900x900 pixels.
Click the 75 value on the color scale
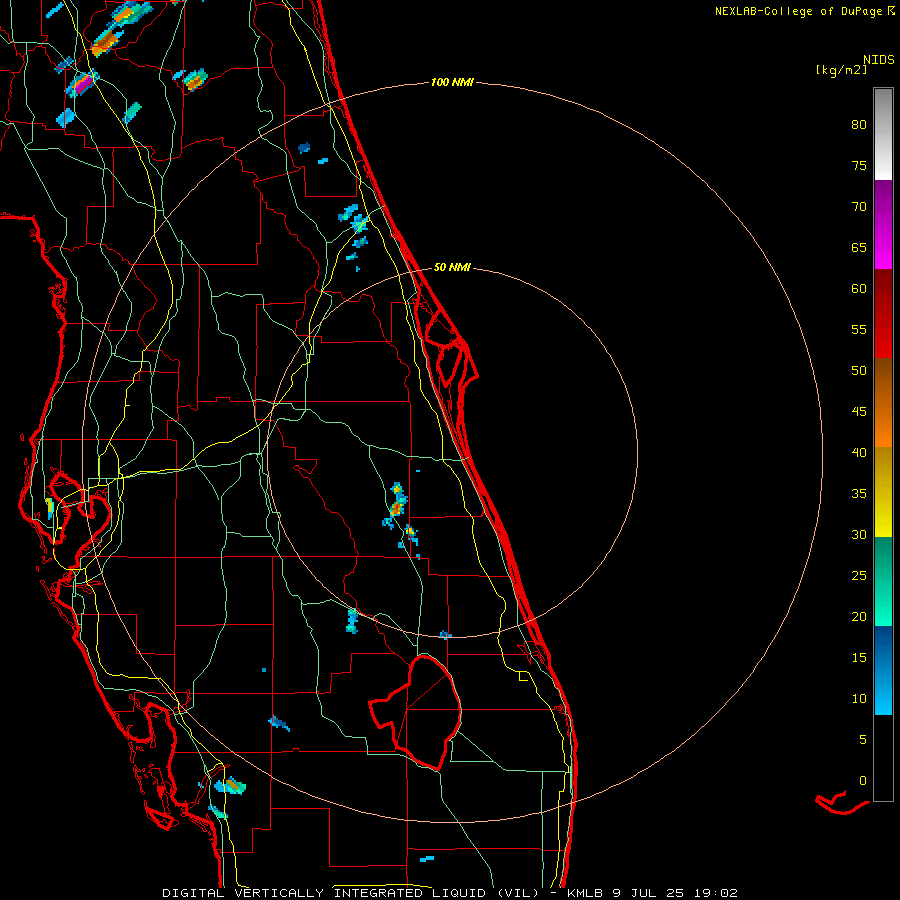[x=859, y=165]
